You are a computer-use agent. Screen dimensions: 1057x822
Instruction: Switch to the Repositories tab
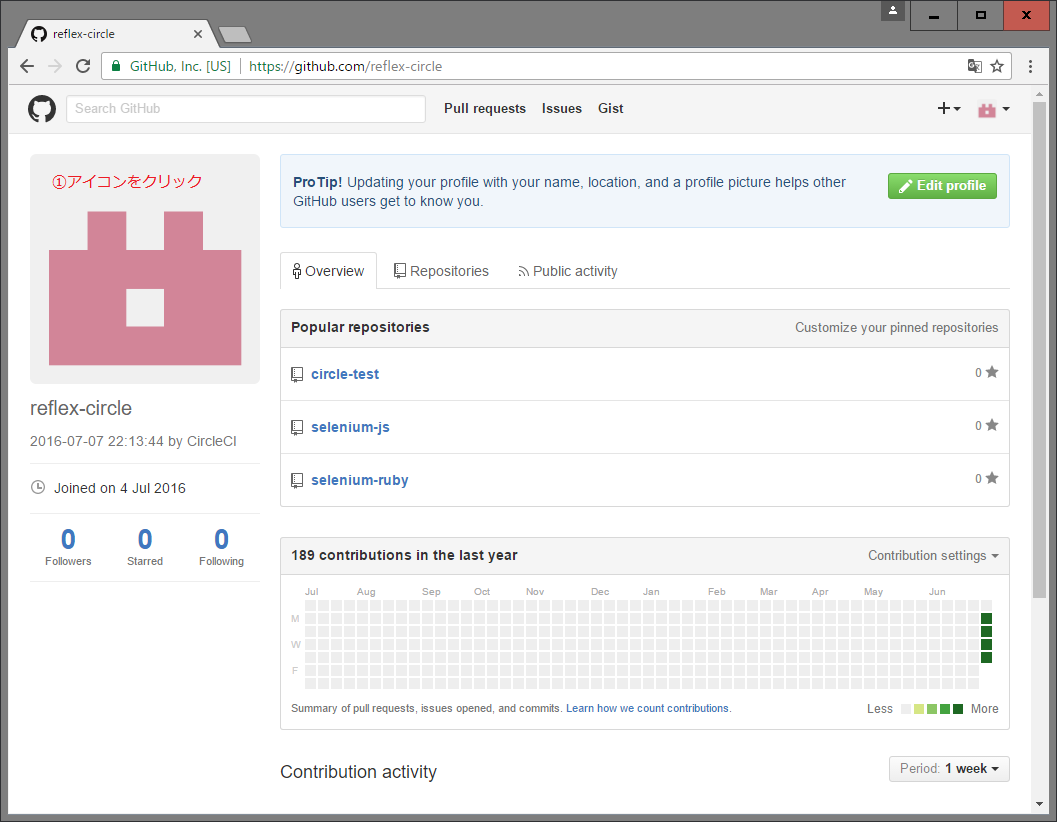[x=442, y=271]
